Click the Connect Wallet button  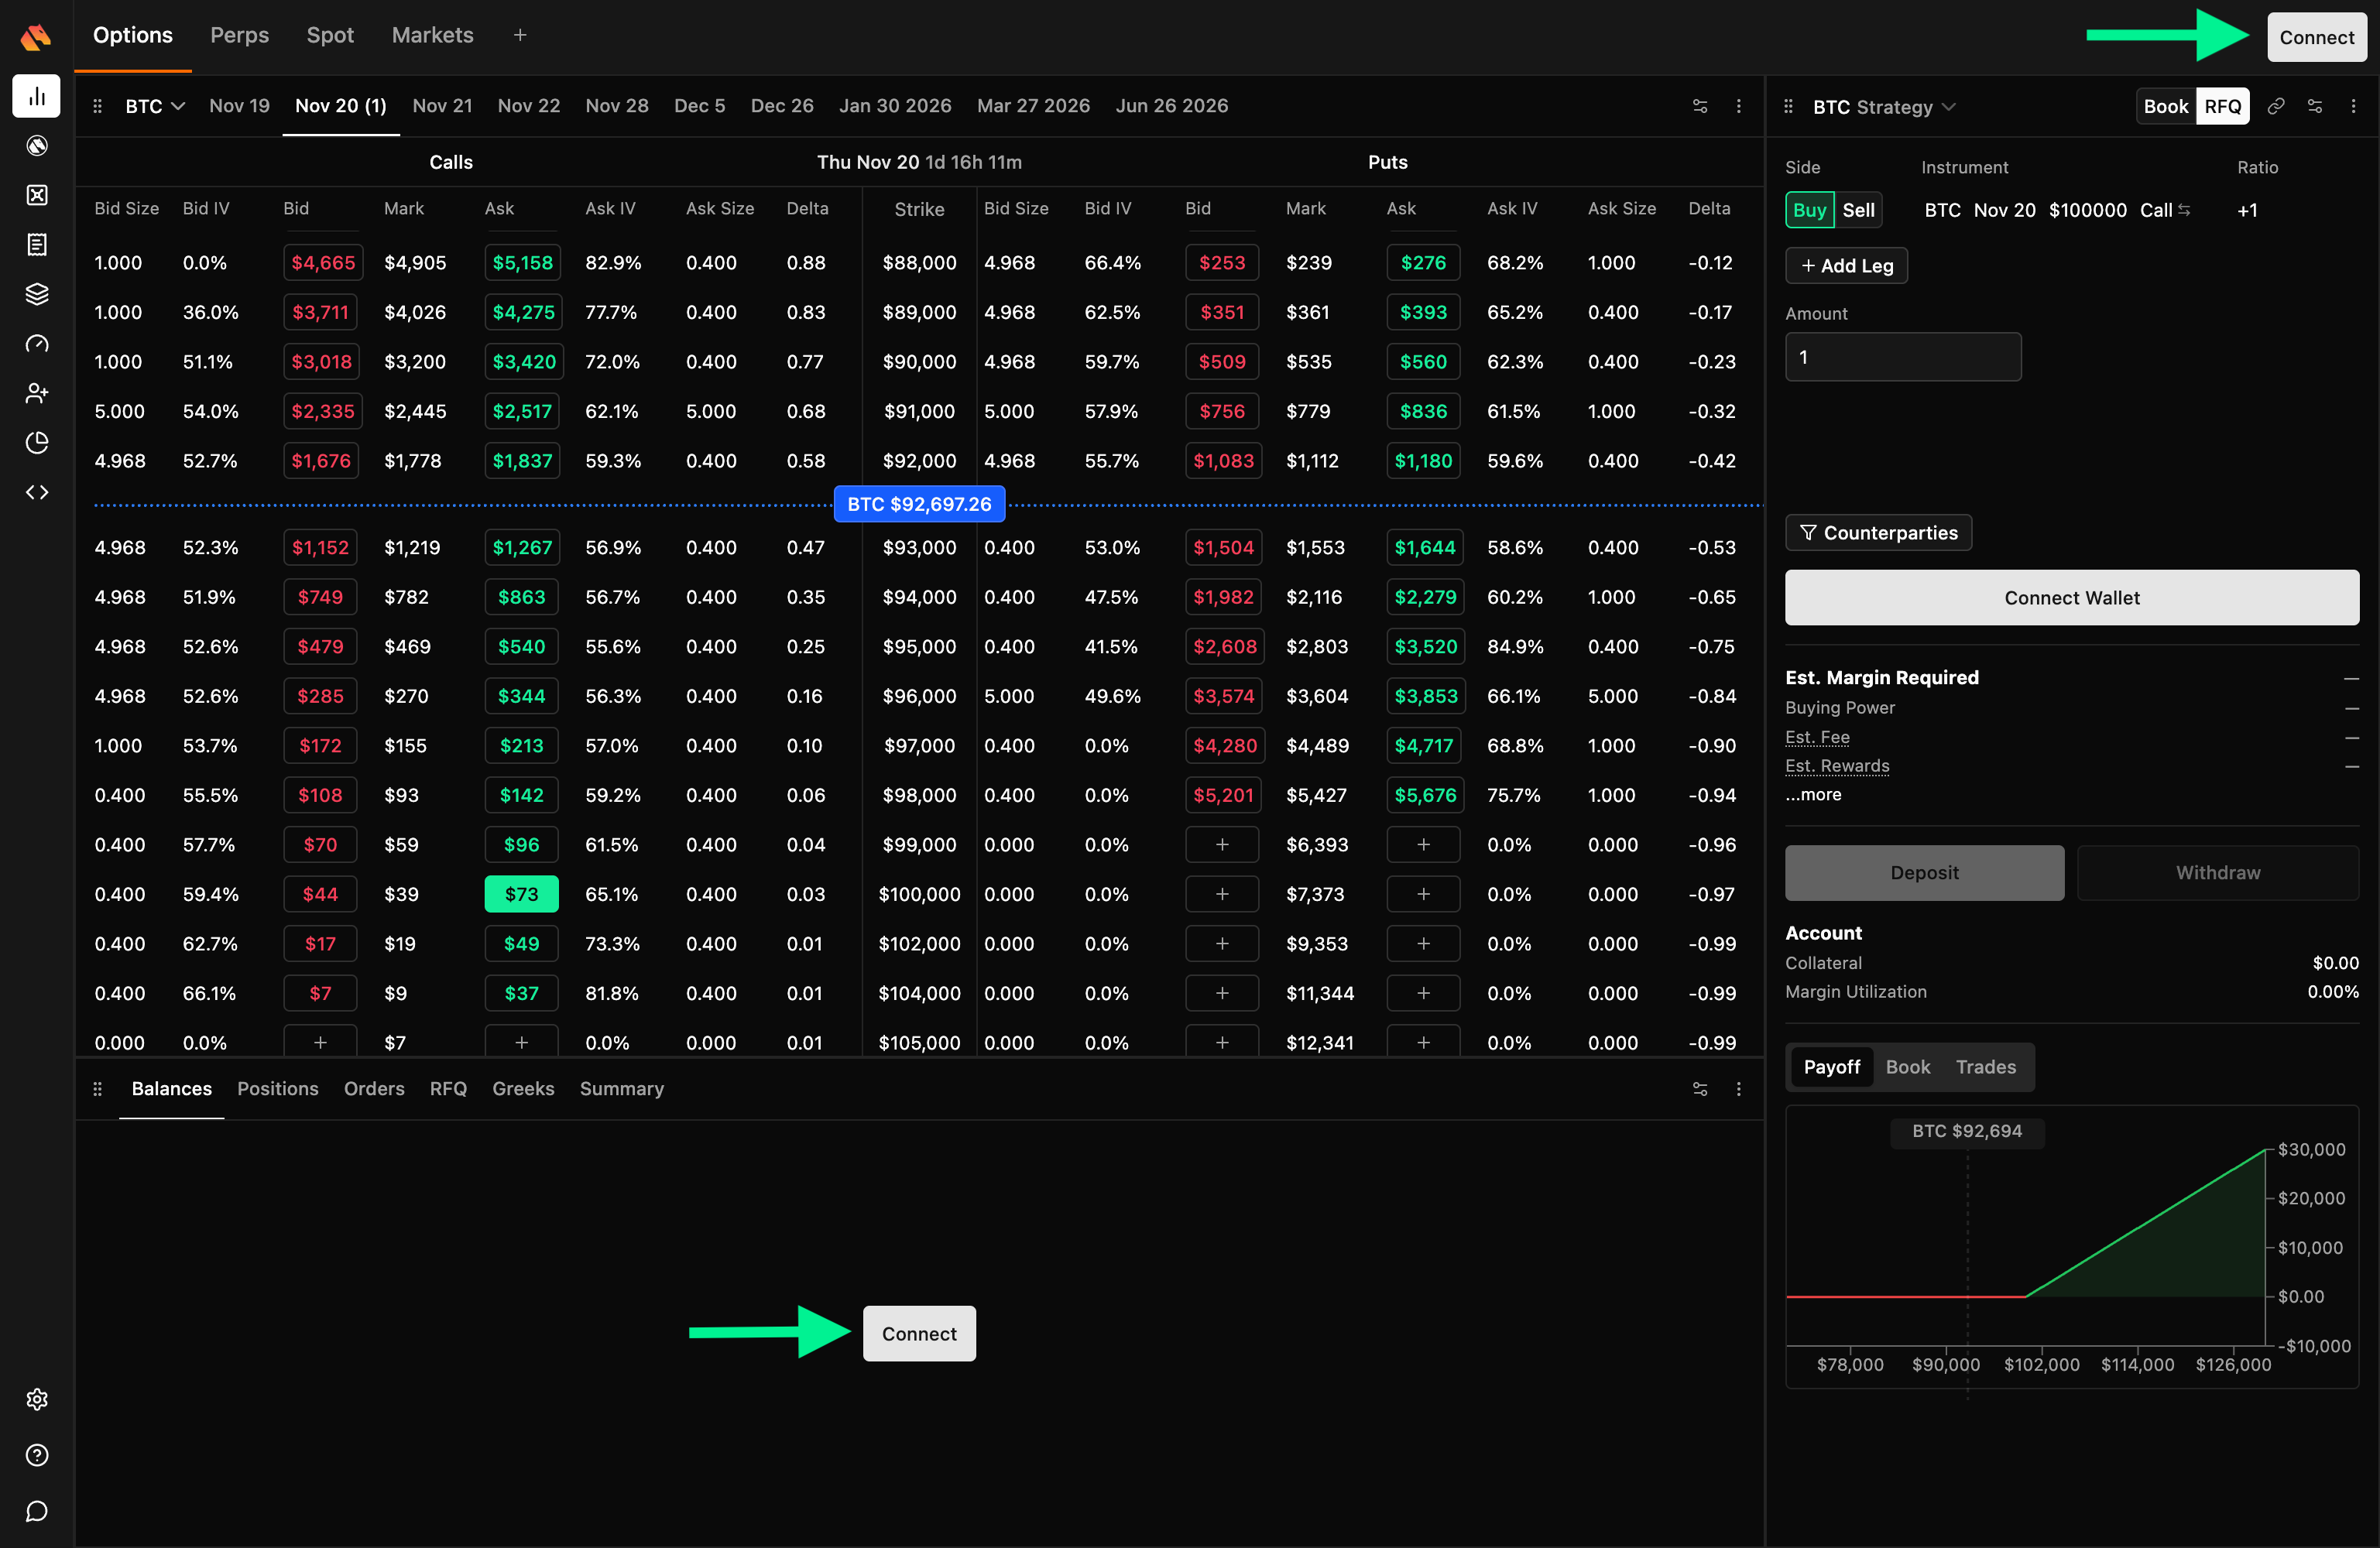point(2071,598)
